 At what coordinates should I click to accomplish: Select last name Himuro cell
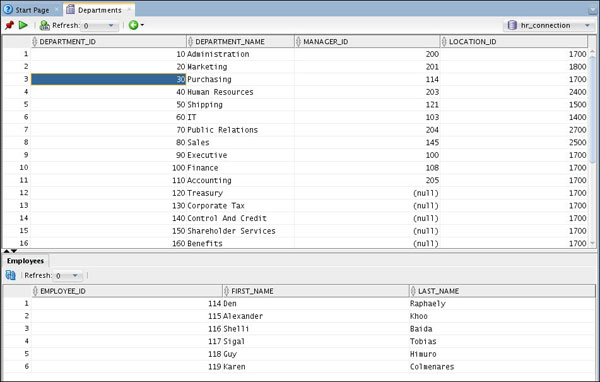502,354
